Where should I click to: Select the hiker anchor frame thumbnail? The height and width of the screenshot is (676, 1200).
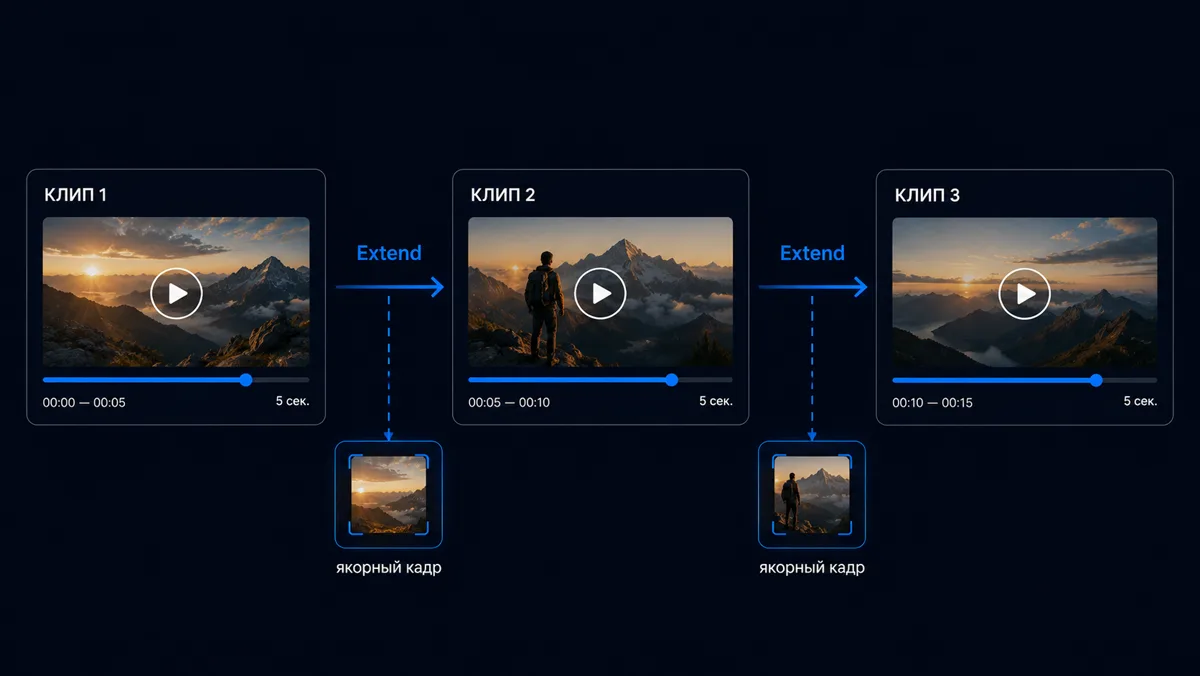pyautogui.click(x=812, y=494)
